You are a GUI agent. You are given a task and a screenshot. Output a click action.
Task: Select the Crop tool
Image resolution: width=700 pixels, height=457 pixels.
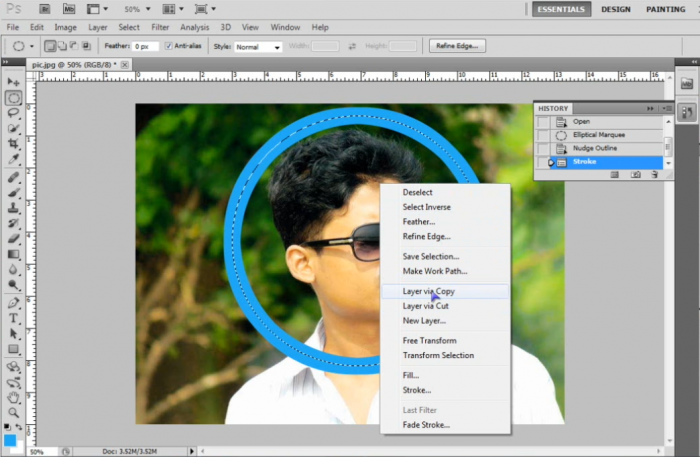coord(14,144)
